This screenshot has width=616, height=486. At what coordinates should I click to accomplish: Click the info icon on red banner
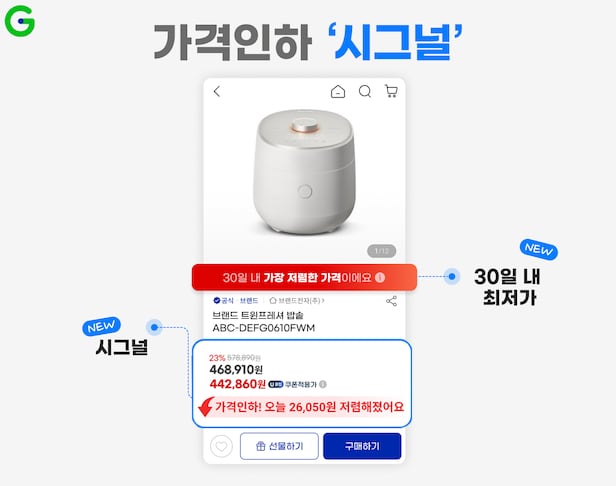(x=380, y=278)
